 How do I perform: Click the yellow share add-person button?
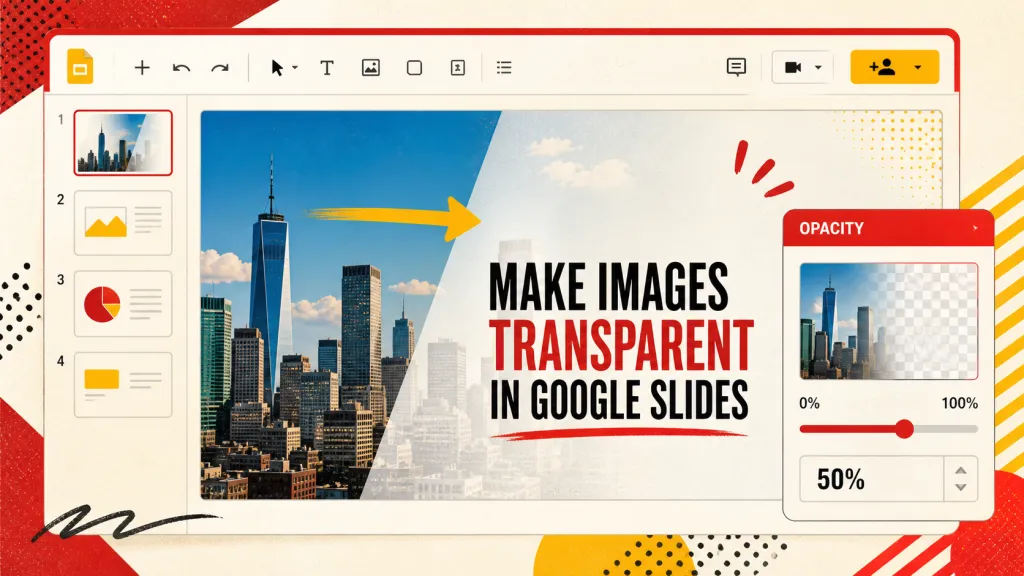[x=882, y=67]
